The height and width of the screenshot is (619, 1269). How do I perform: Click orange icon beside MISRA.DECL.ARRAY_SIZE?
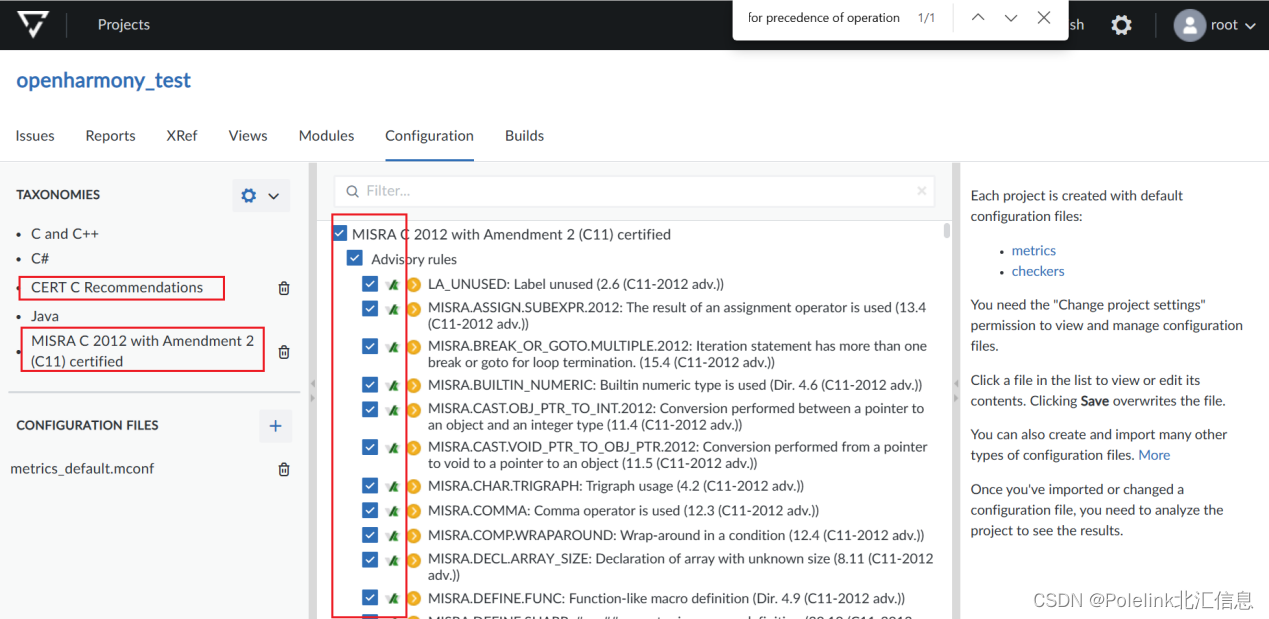pyautogui.click(x=413, y=560)
